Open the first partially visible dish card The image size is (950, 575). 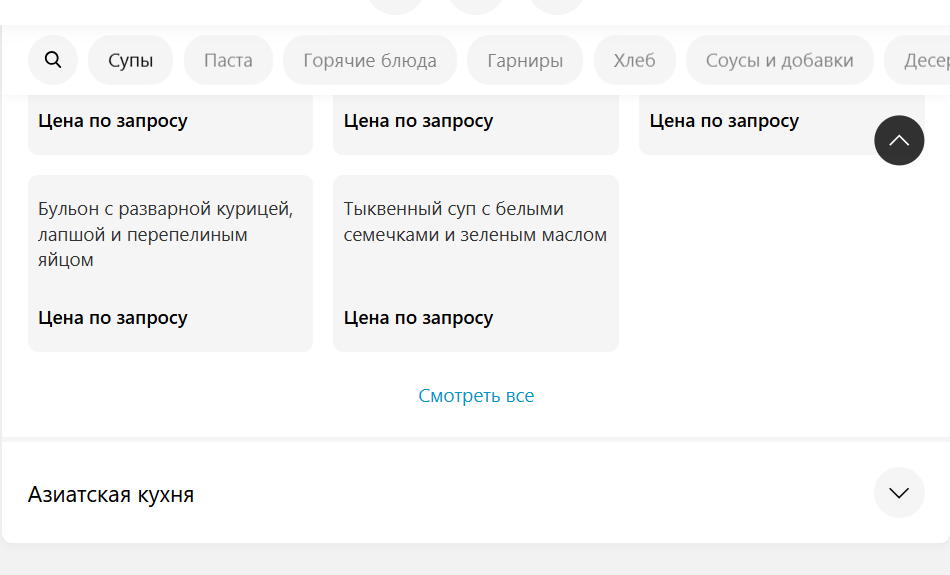click(170, 124)
